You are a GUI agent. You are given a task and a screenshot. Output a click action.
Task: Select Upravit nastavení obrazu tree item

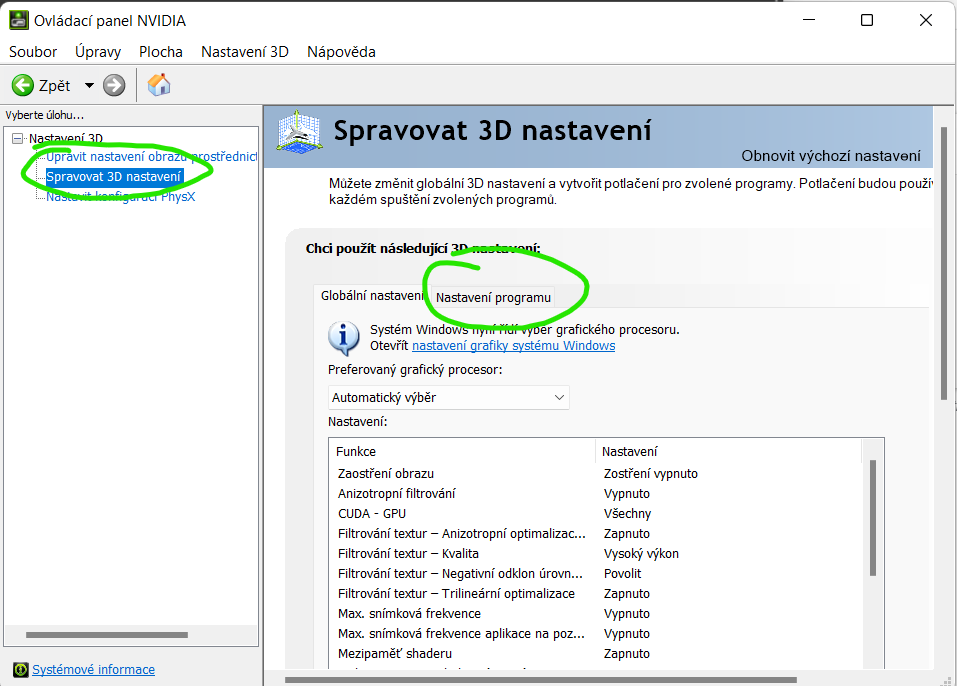click(151, 157)
